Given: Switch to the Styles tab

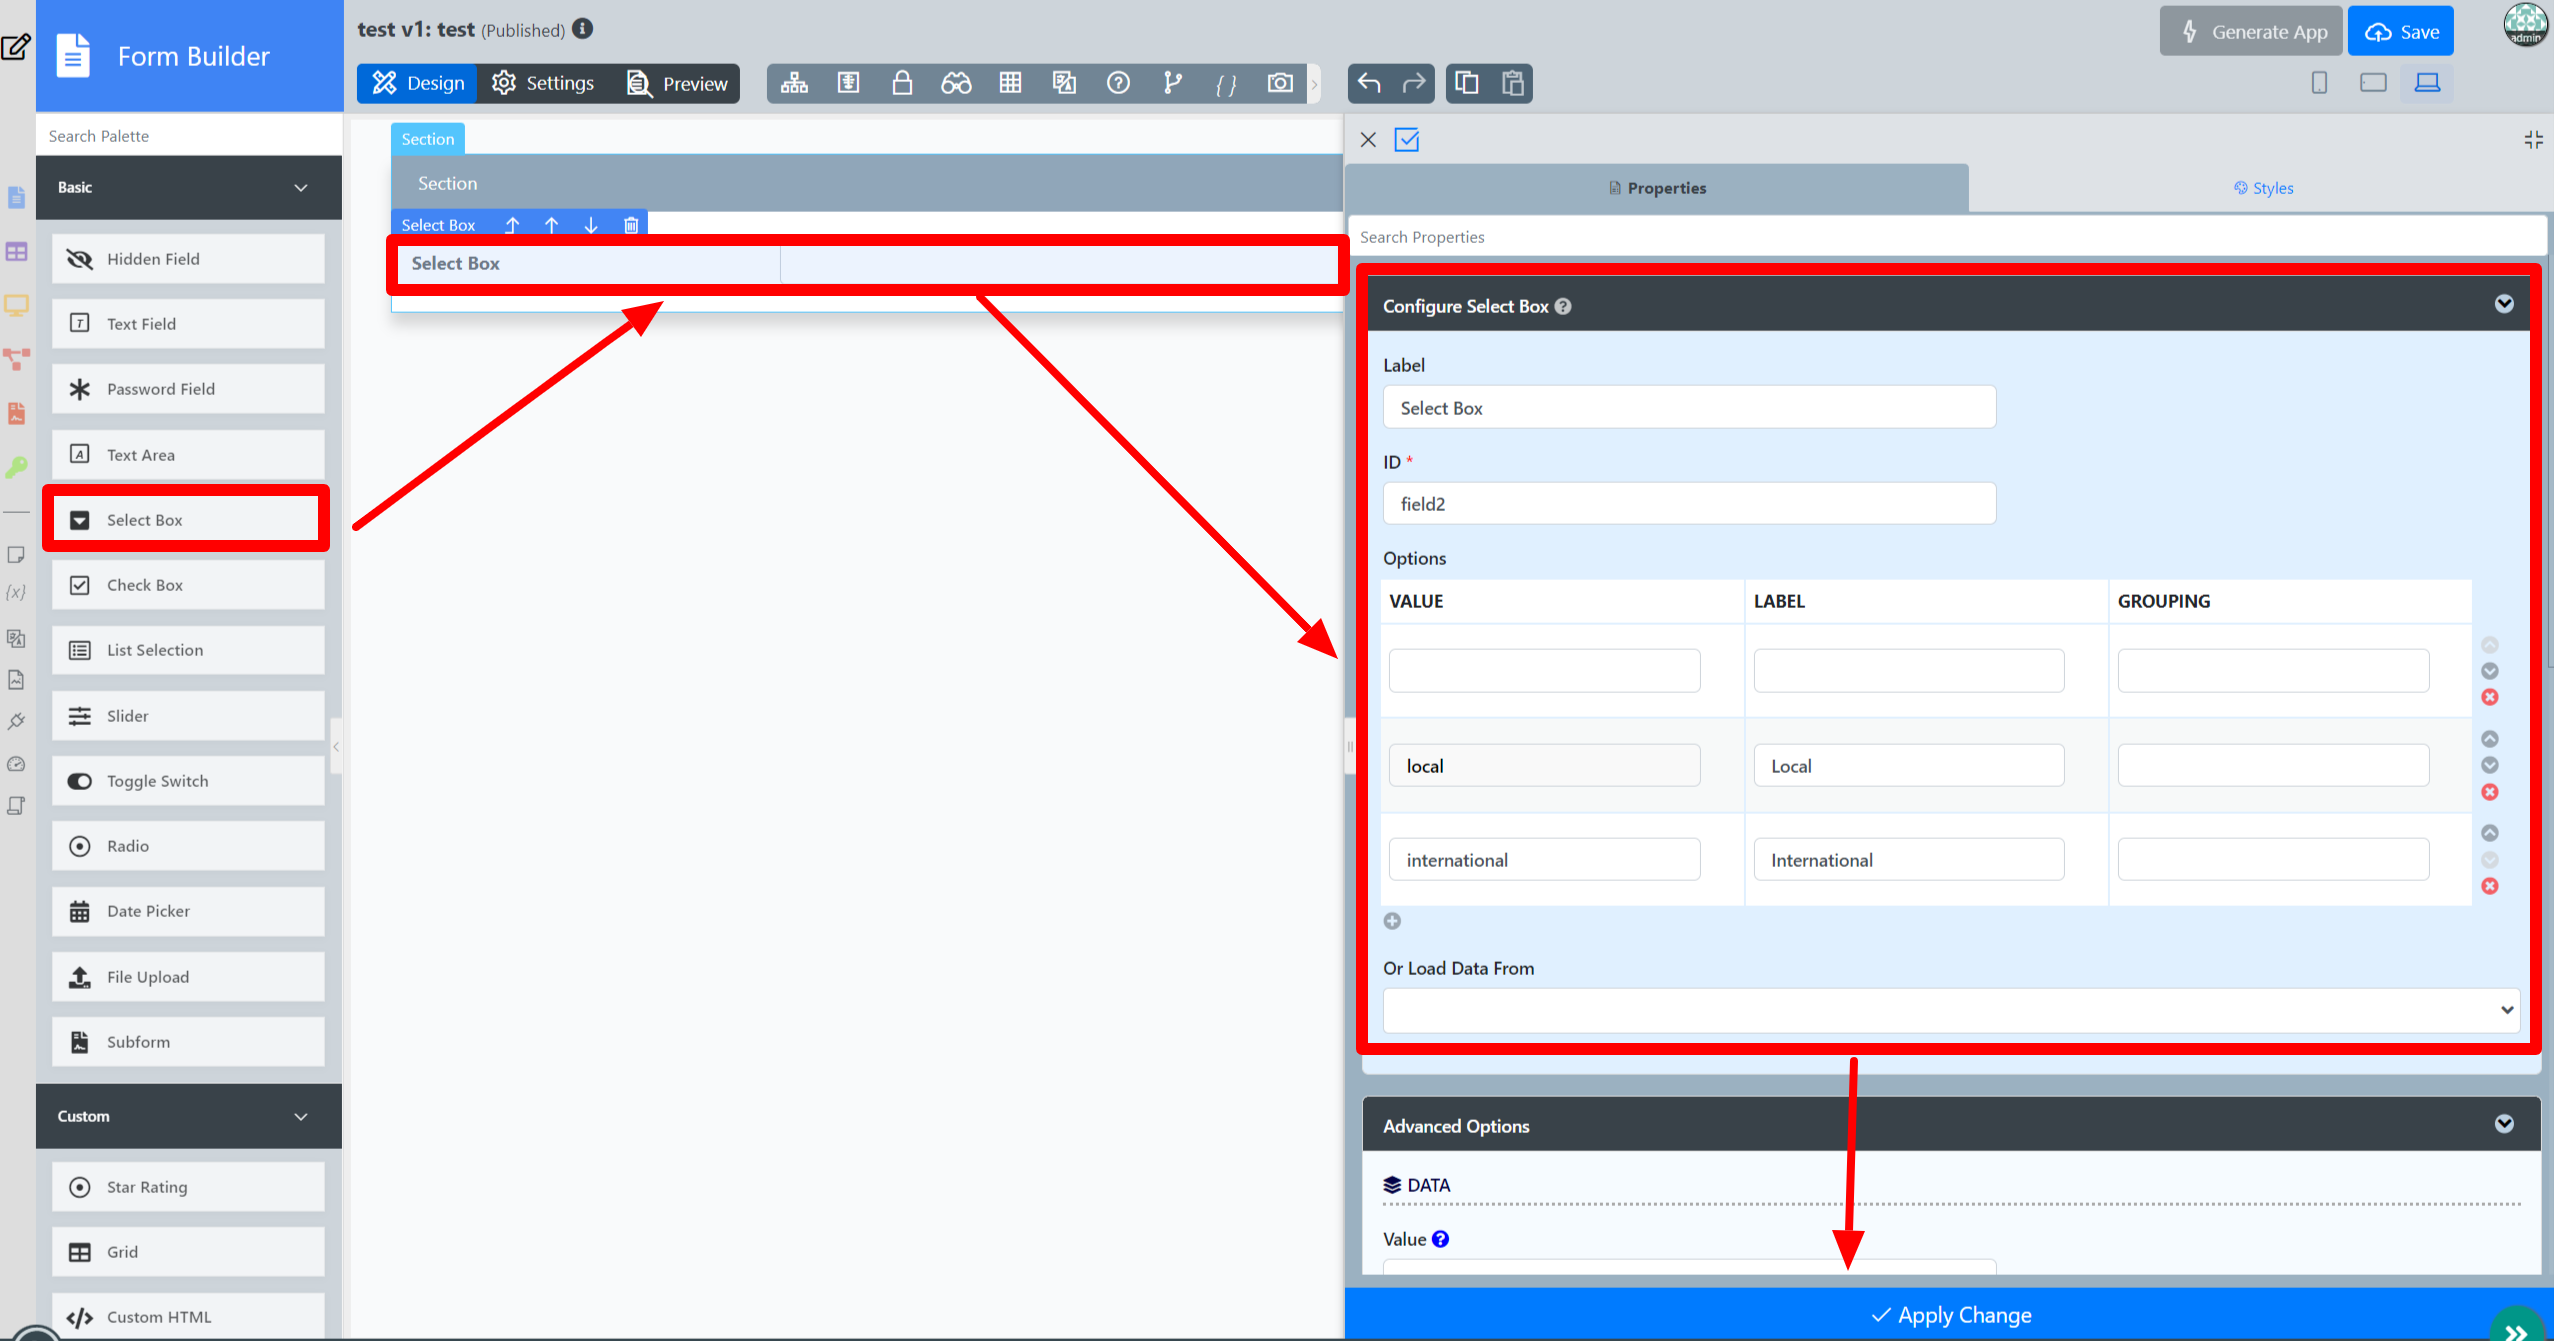Looking at the screenshot, I should pyautogui.click(x=2263, y=188).
